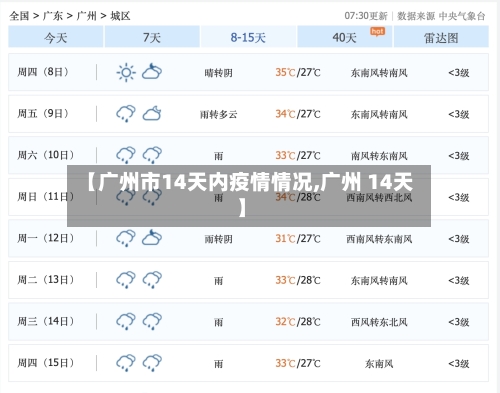Image resolution: width=500 pixels, height=393 pixels.
Task: Select the 周一（12日）date label
Action: pyautogui.click(x=46, y=238)
